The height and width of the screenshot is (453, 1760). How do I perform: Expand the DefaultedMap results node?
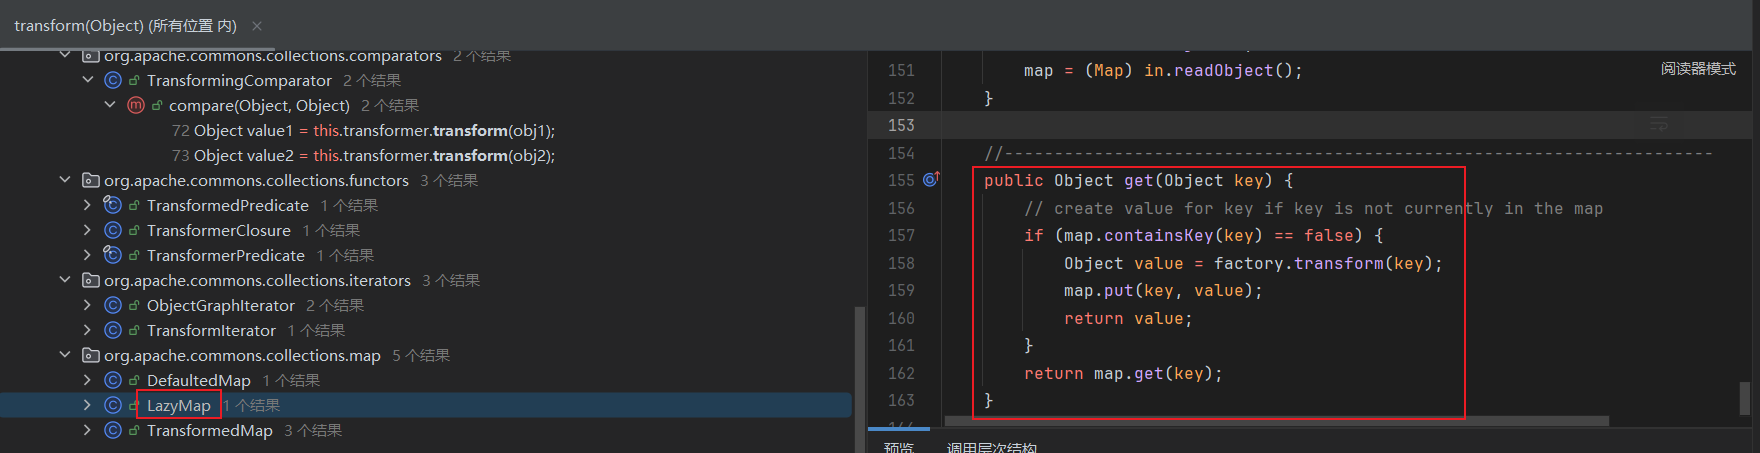click(87, 380)
